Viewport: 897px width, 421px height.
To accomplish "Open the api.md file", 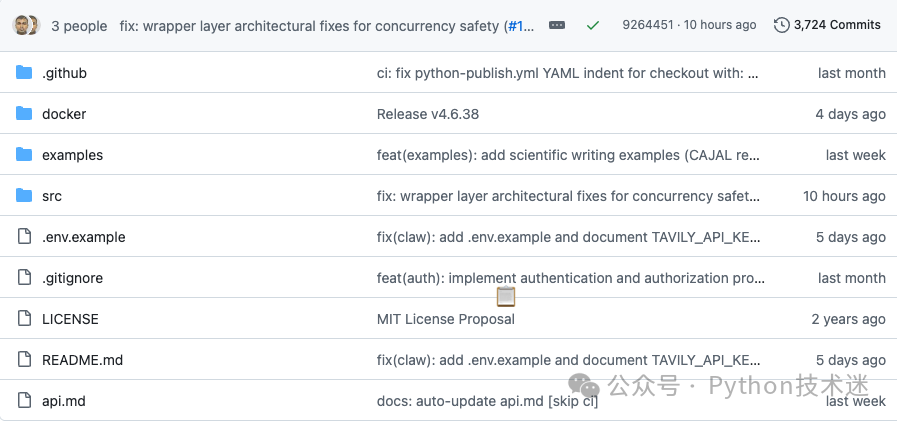I will click(64, 402).
